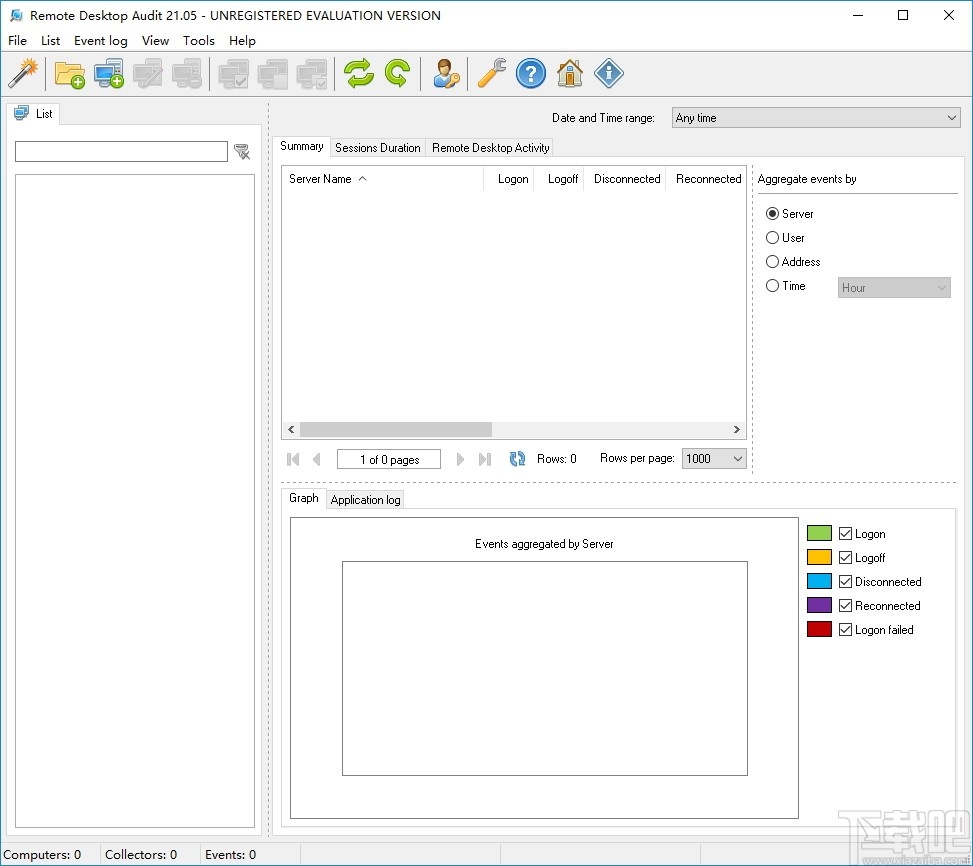This screenshot has height=866, width=973.
Task: Open program settings with the wrench icon
Action: [x=490, y=73]
